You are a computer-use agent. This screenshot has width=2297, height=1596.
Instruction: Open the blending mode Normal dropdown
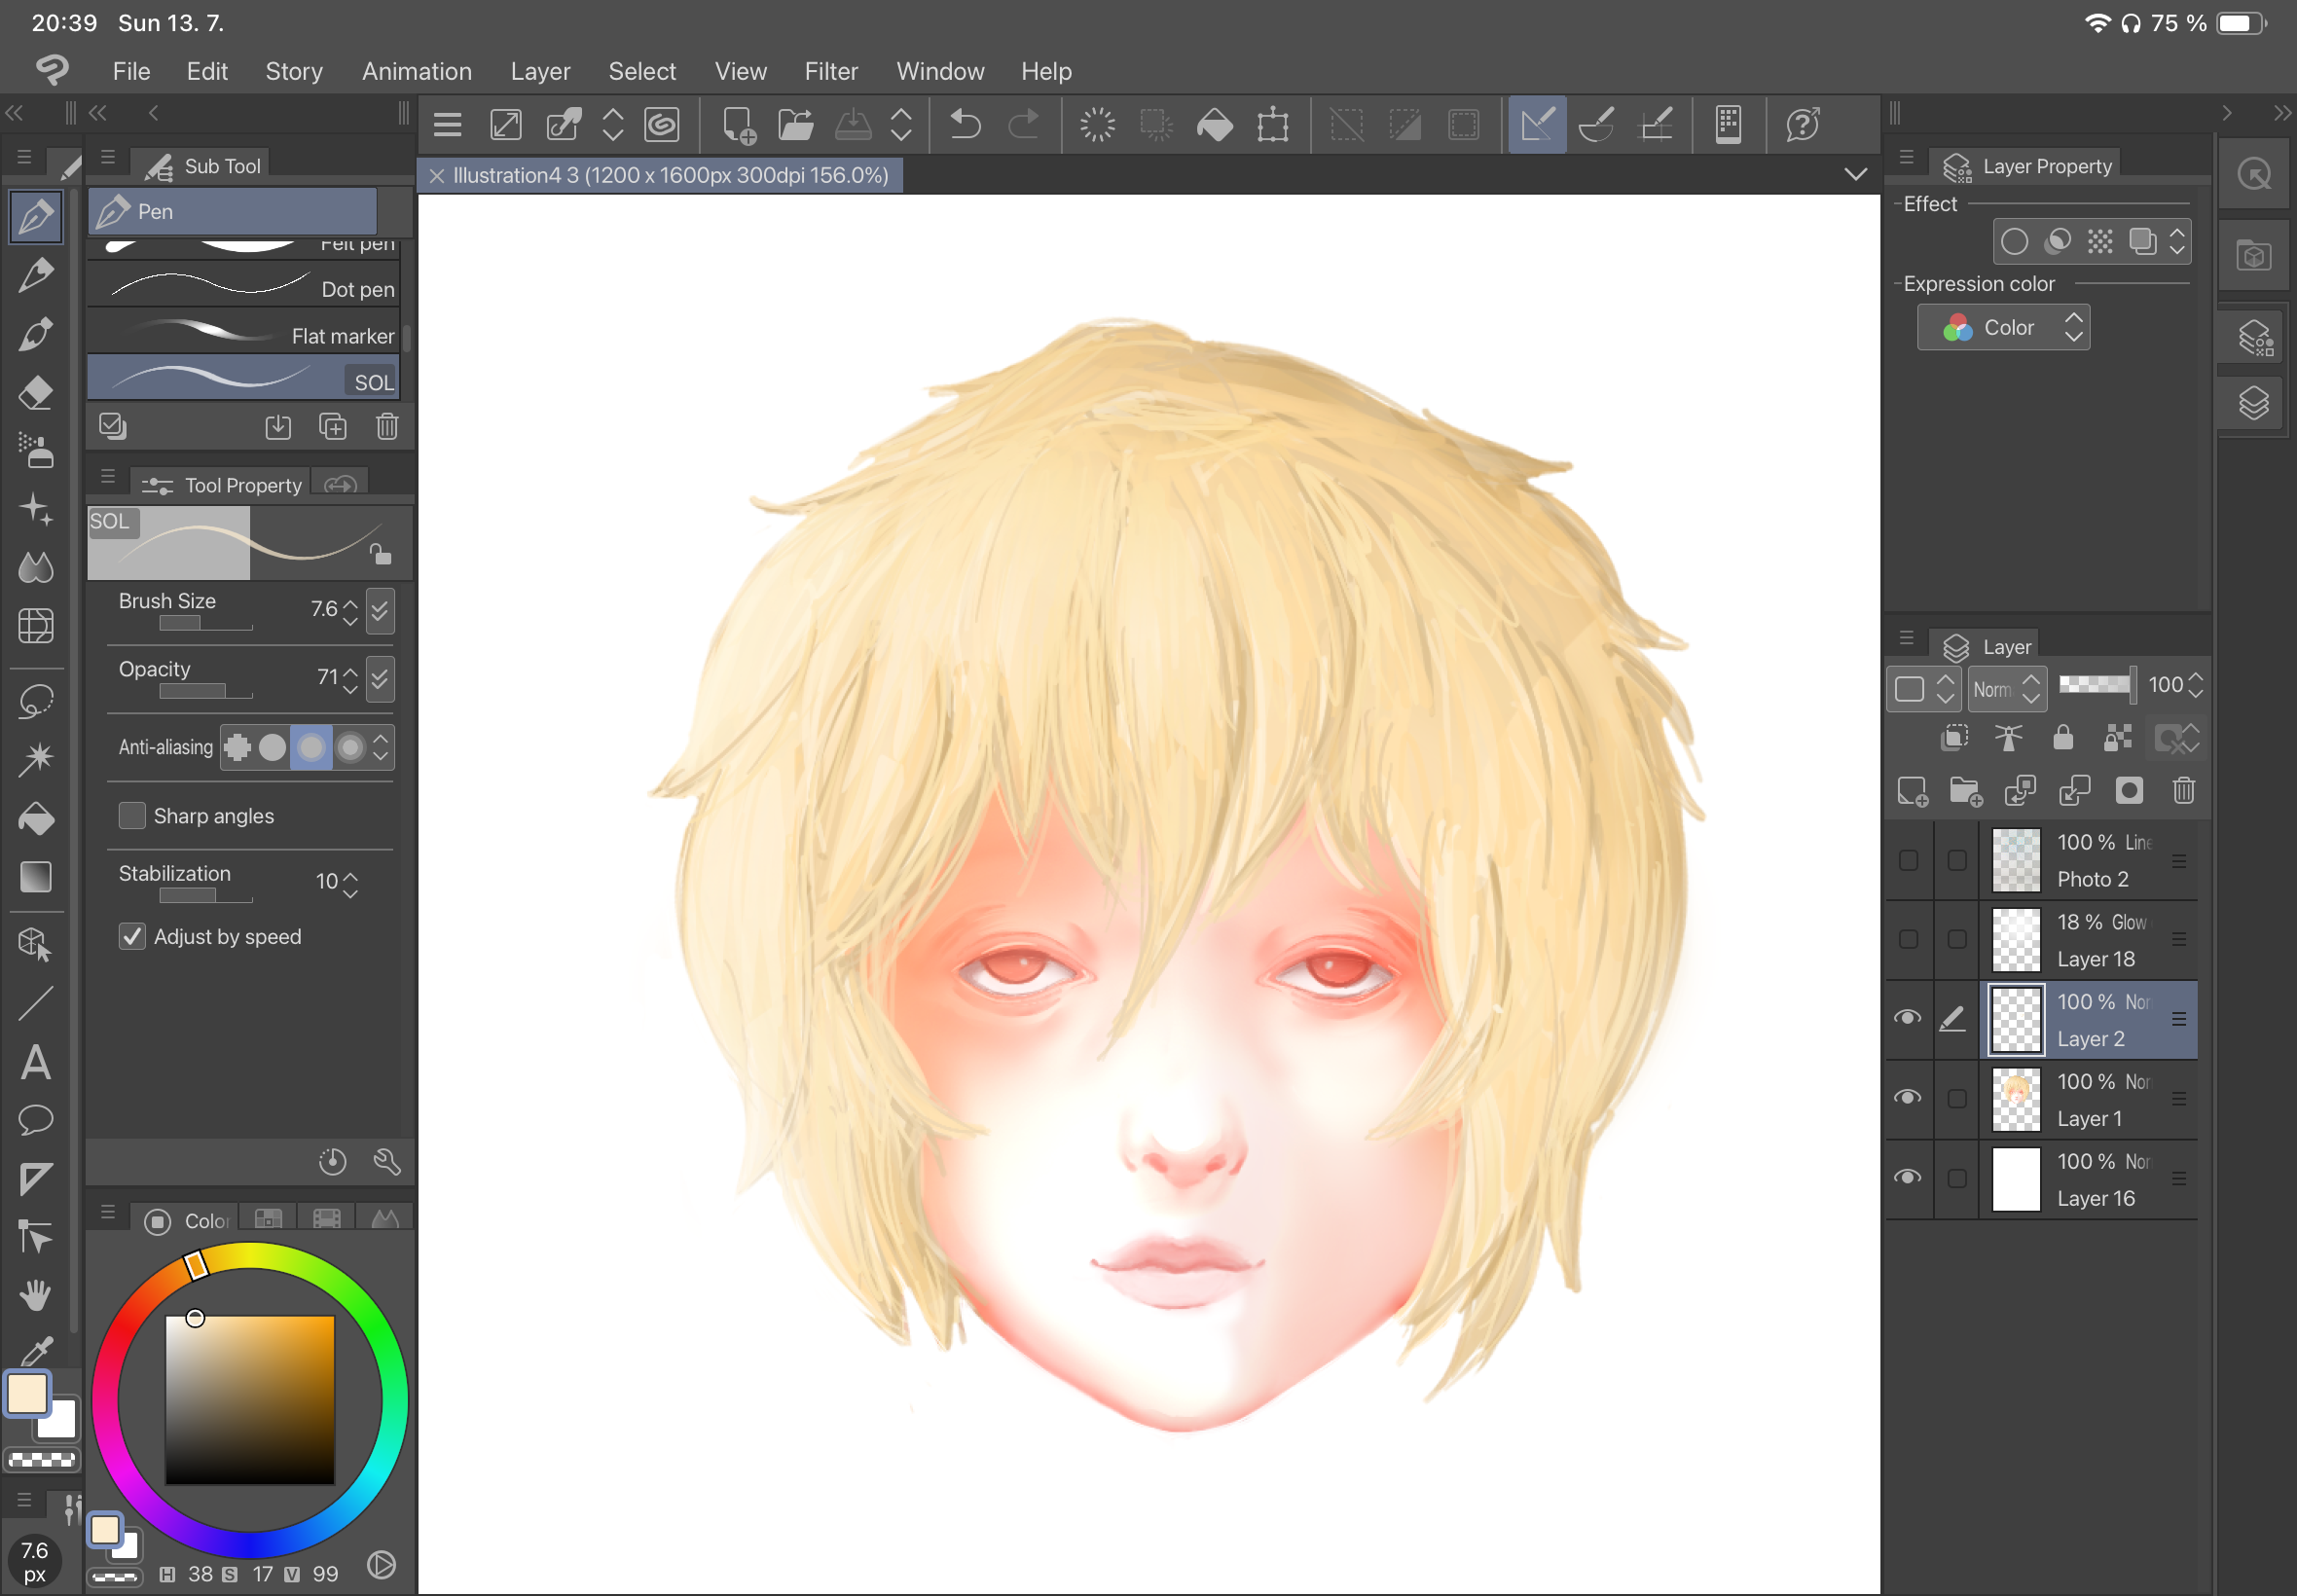(x=2006, y=689)
